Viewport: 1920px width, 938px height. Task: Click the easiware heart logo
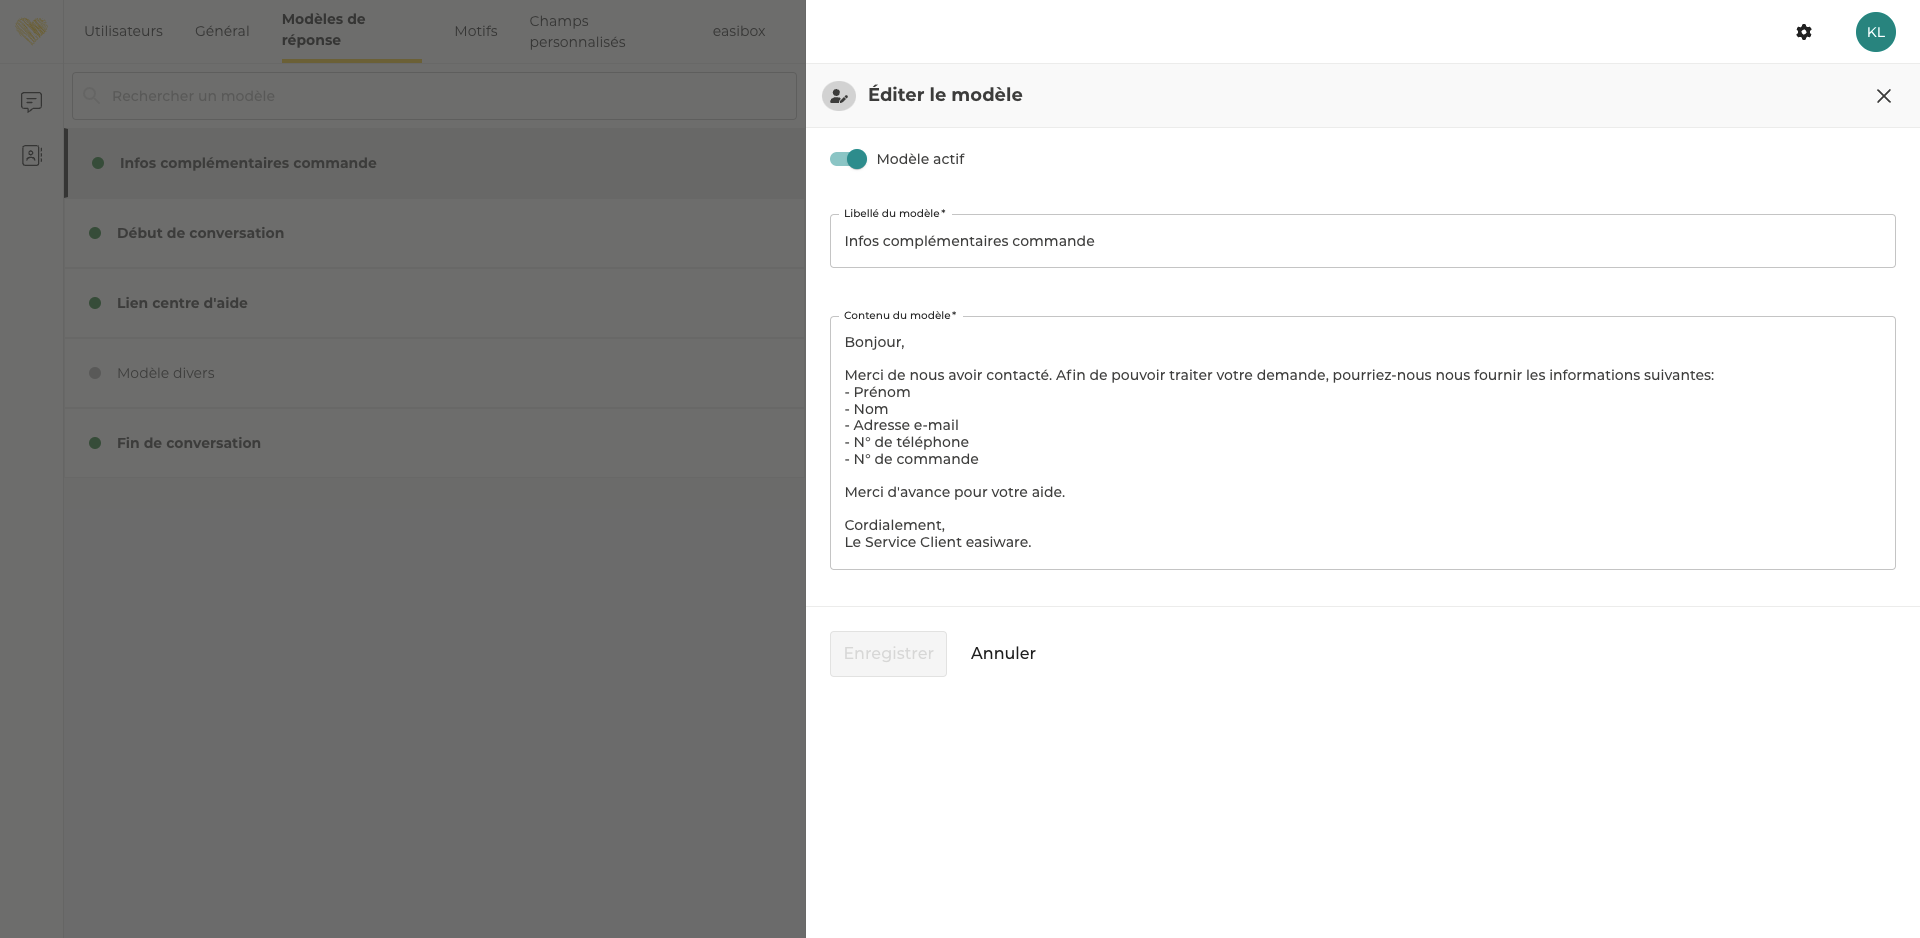pyautogui.click(x=31, y=31)
